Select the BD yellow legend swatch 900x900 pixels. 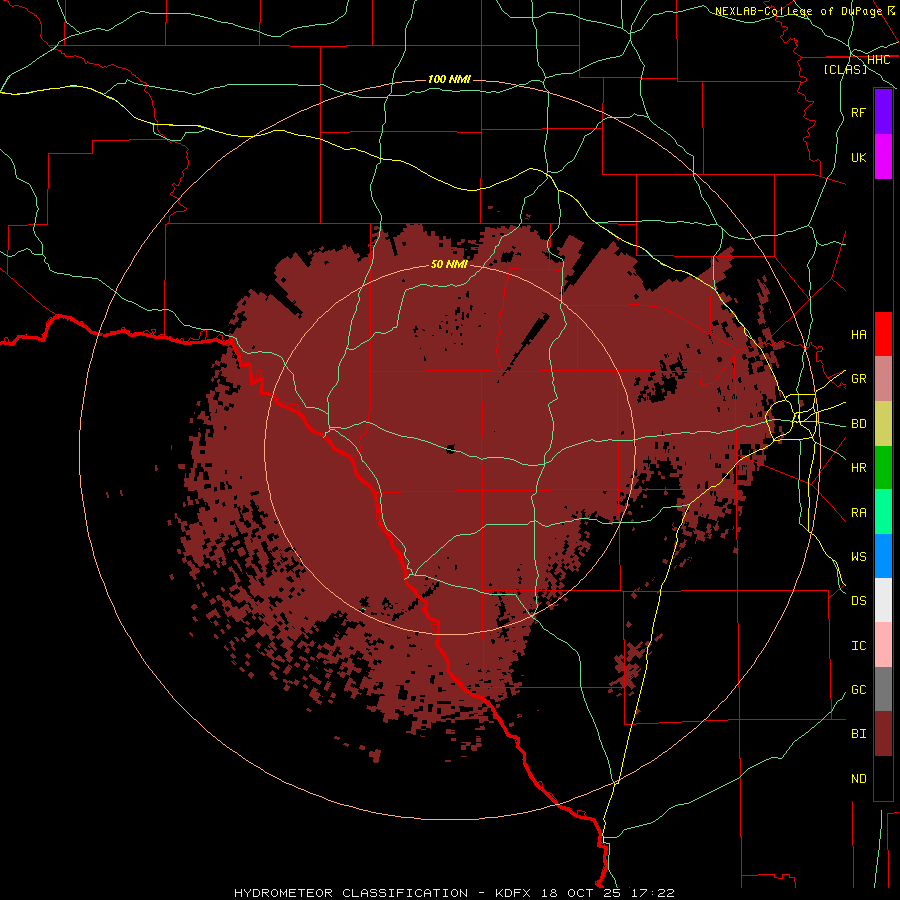click(x=883, y=424)
